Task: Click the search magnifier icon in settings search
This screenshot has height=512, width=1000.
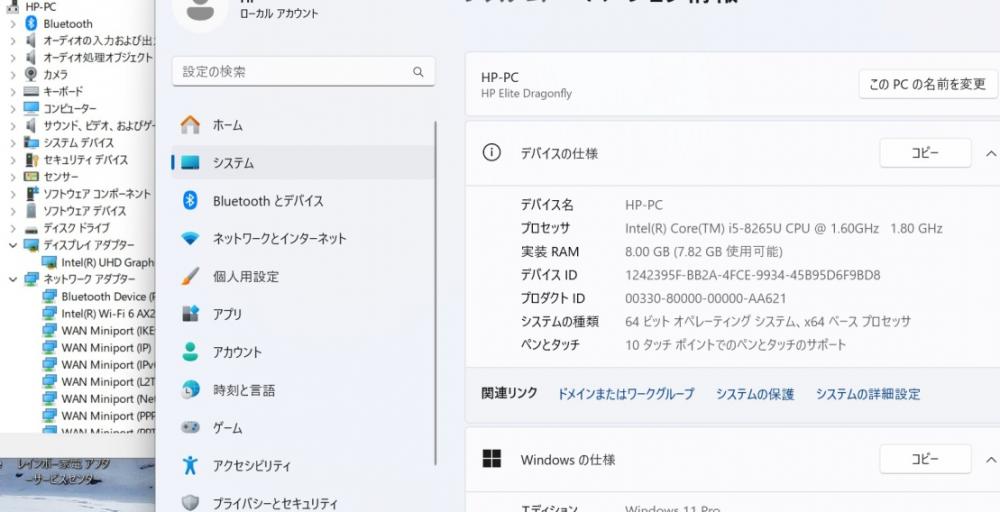Action: point(418,72)
